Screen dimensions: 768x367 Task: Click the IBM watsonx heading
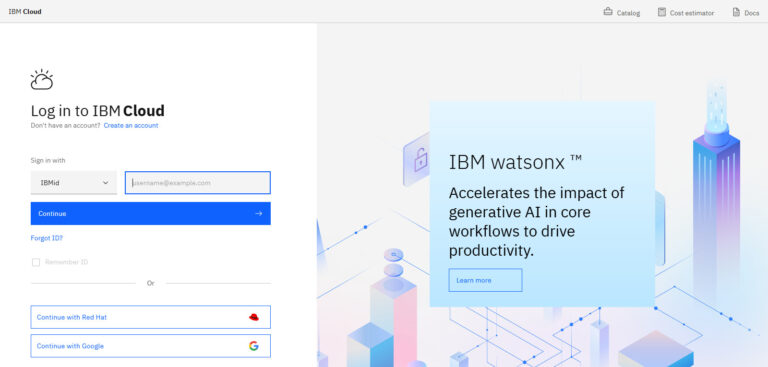(x=515, y=162)
